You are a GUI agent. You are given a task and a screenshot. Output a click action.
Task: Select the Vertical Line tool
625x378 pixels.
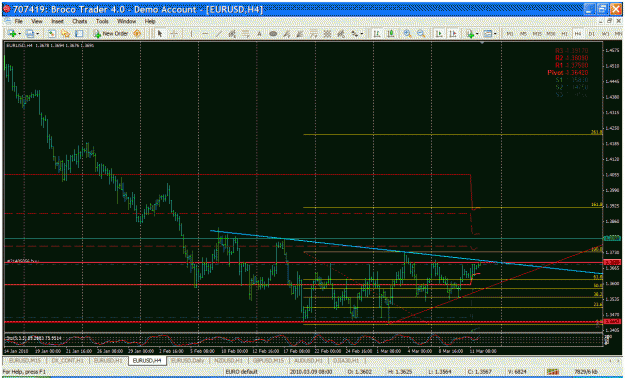click(192, 34)
